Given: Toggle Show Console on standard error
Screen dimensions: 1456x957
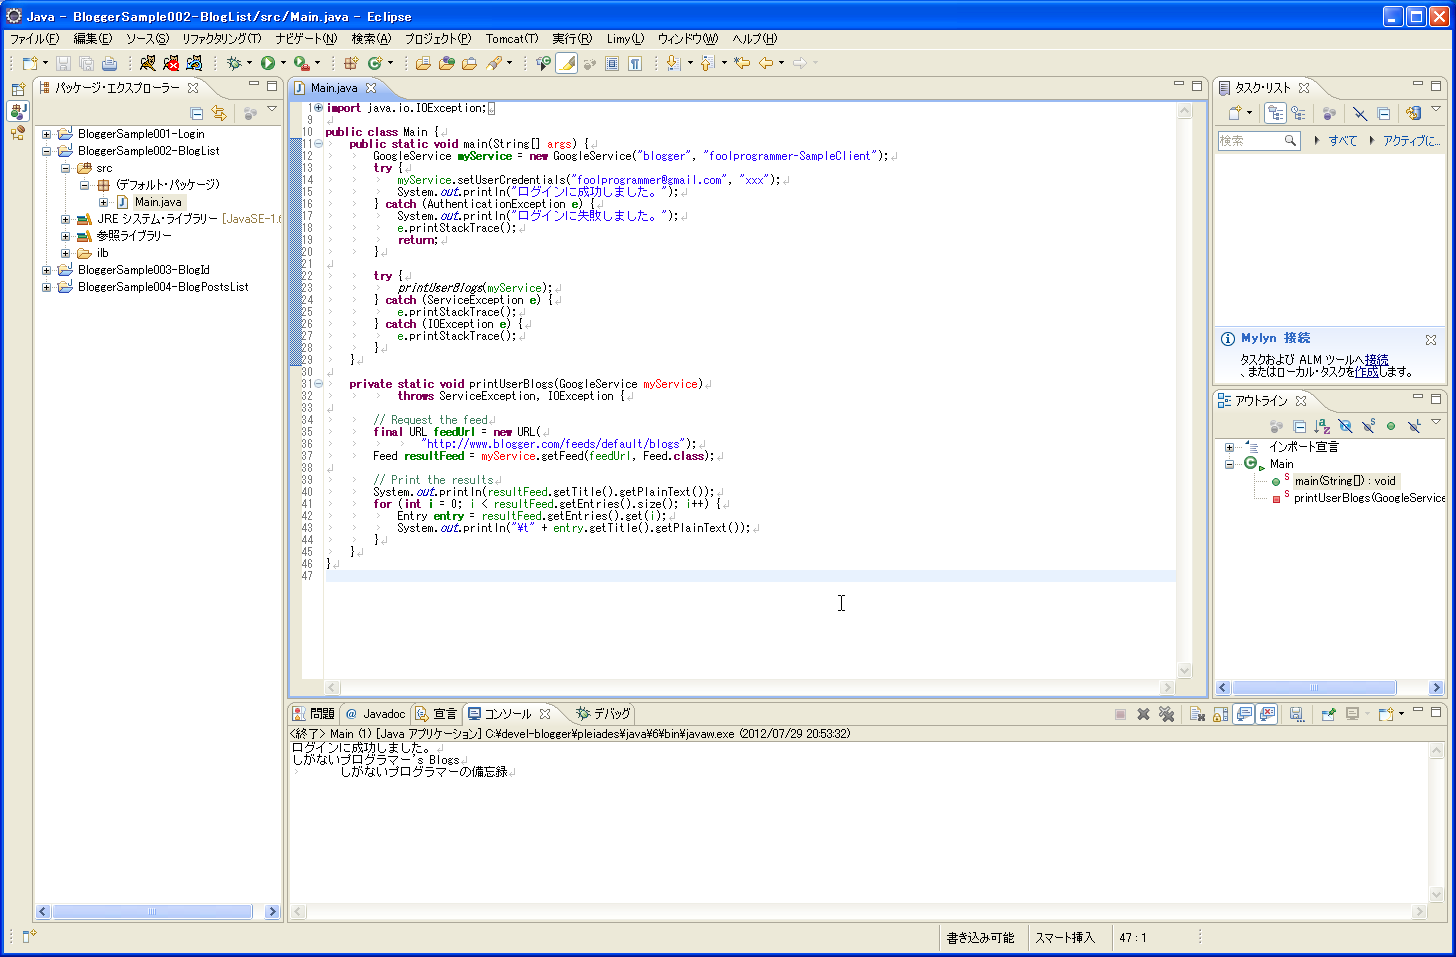Looking at the screenshot, I should [1267, 714].
